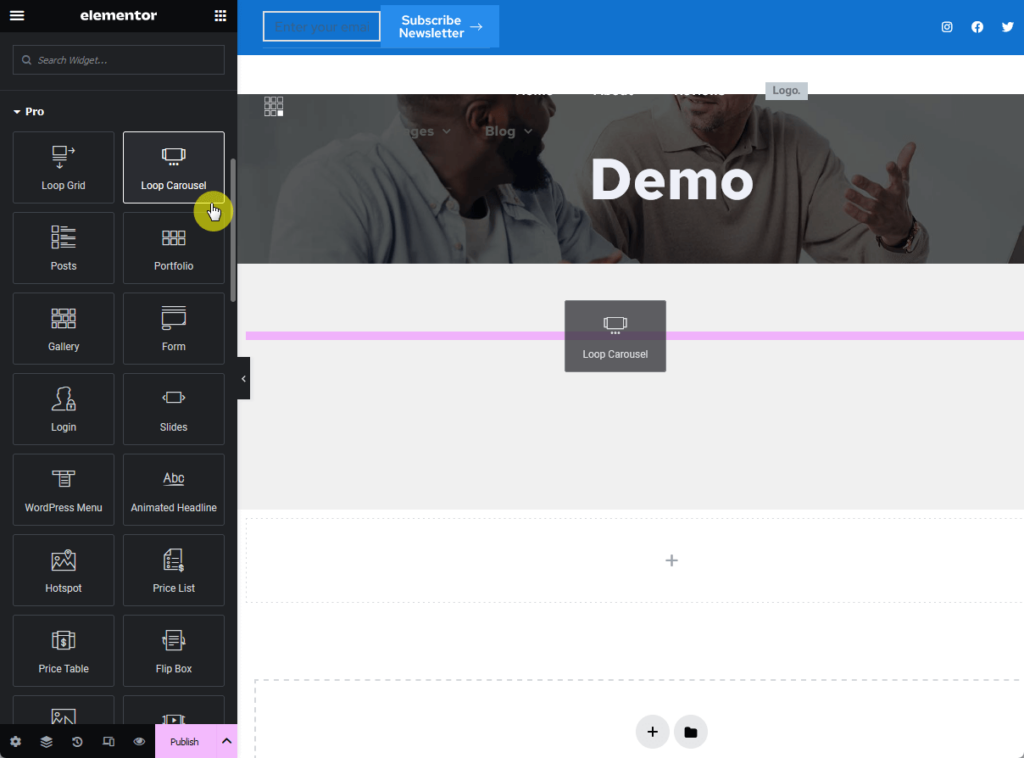
Task: Select the Posts widget
Action: coord(63,248)
